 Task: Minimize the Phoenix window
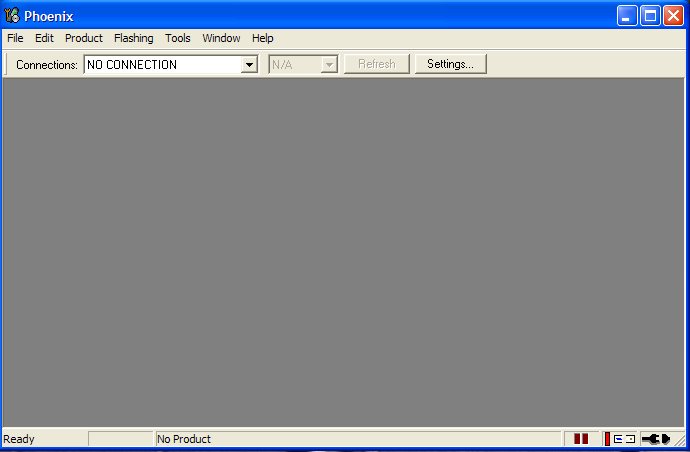click(627, 15)
